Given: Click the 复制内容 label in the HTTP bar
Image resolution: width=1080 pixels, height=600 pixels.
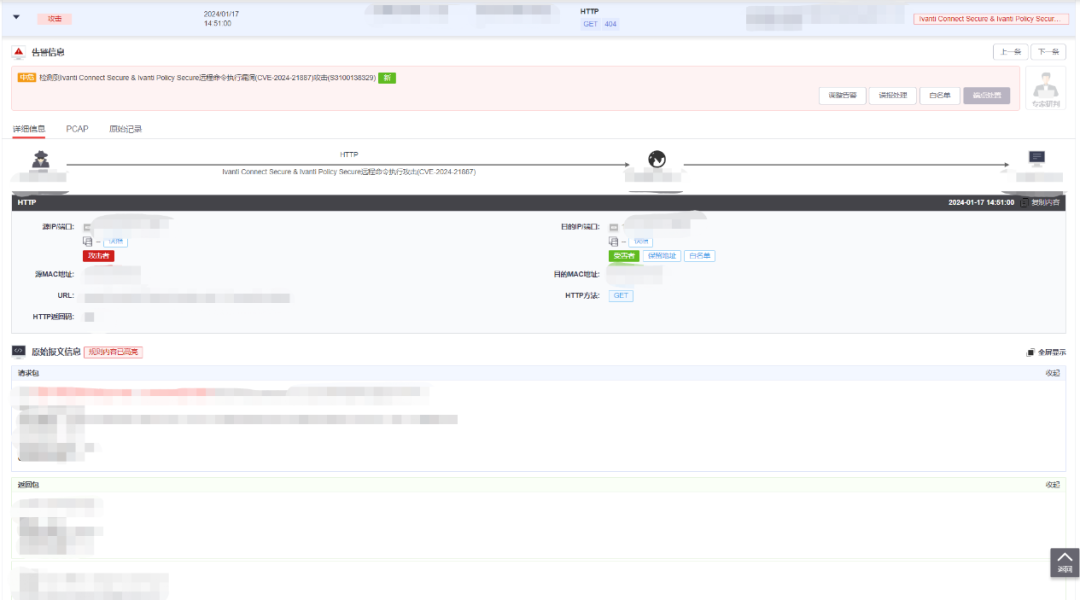Looking at the screenshot, I should tap(1045, 203).
